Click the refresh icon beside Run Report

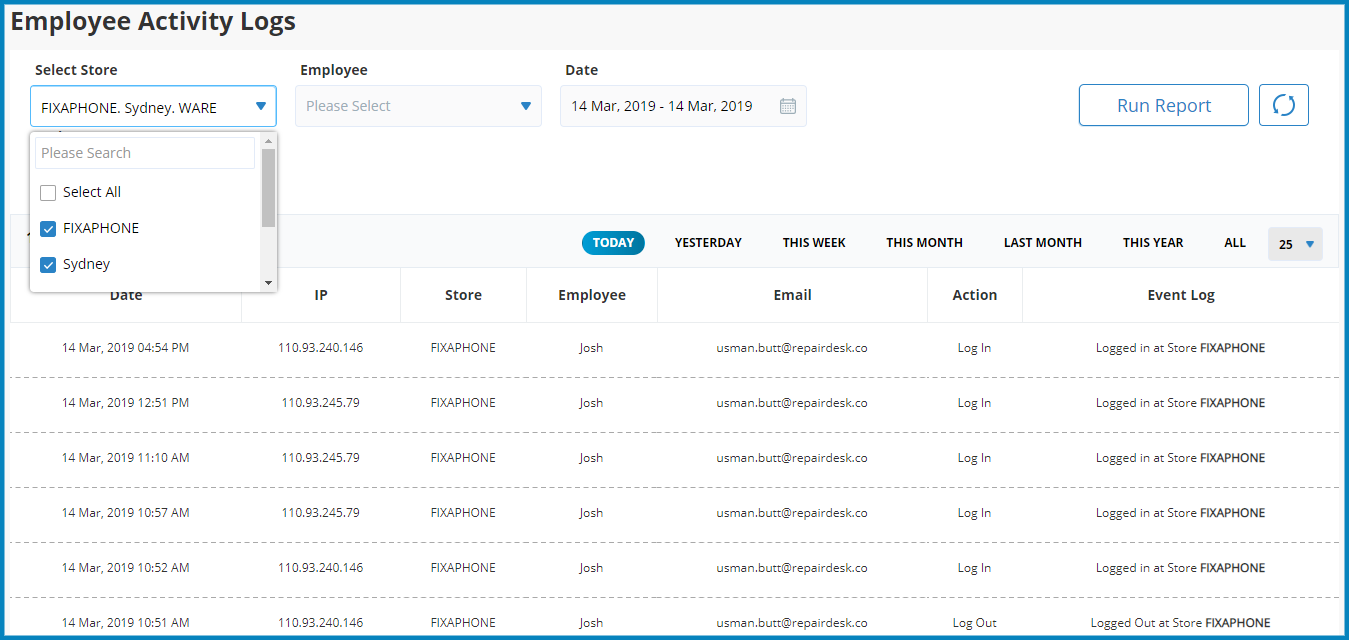(1284, 105)
